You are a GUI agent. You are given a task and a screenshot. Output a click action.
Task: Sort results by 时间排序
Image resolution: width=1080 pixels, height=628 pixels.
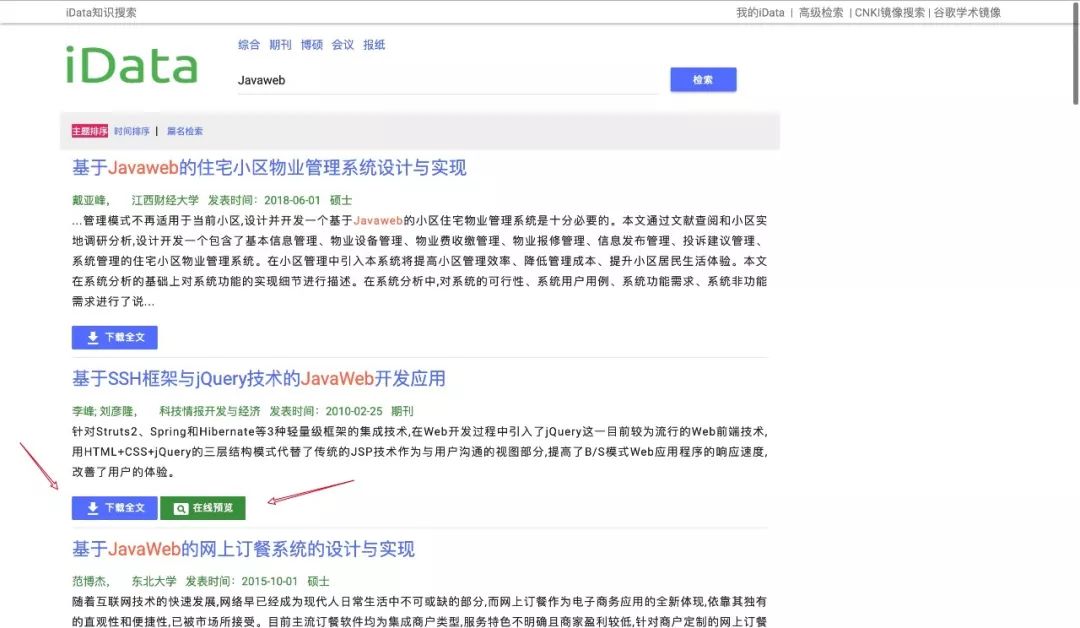click(x=132, y=131)
